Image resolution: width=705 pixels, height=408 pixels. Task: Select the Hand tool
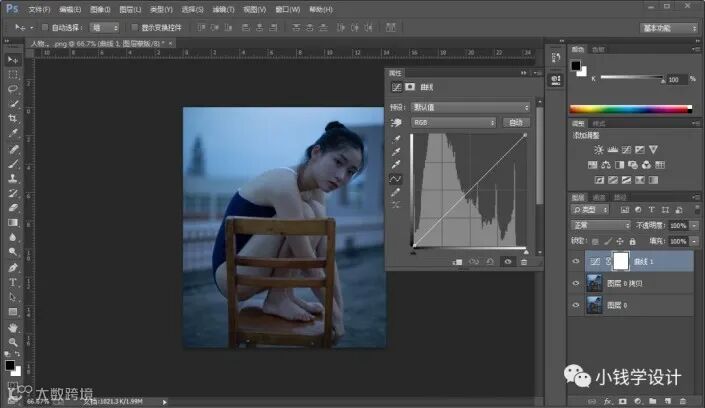point(13,327)
